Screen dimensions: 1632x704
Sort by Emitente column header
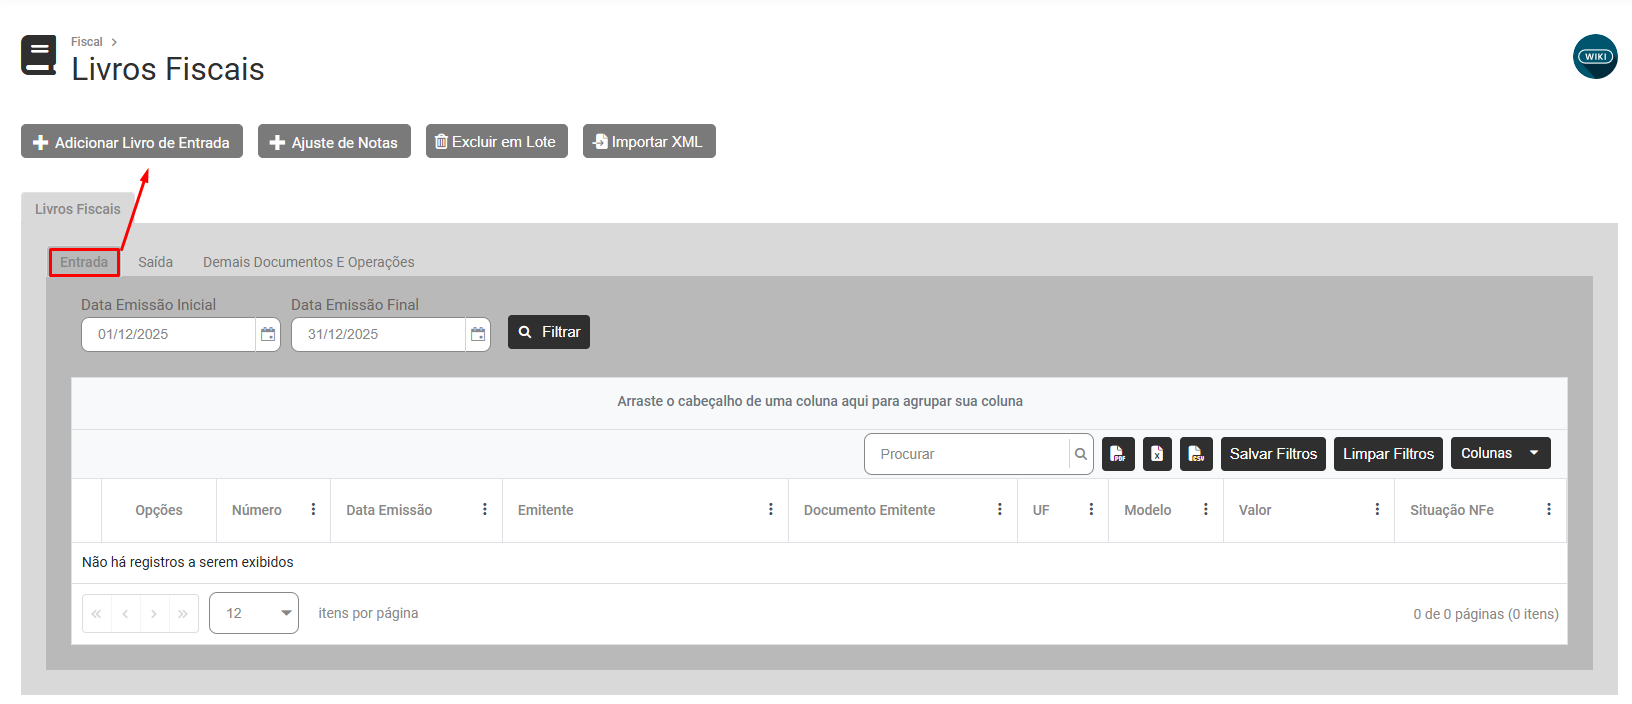(546, 510)
